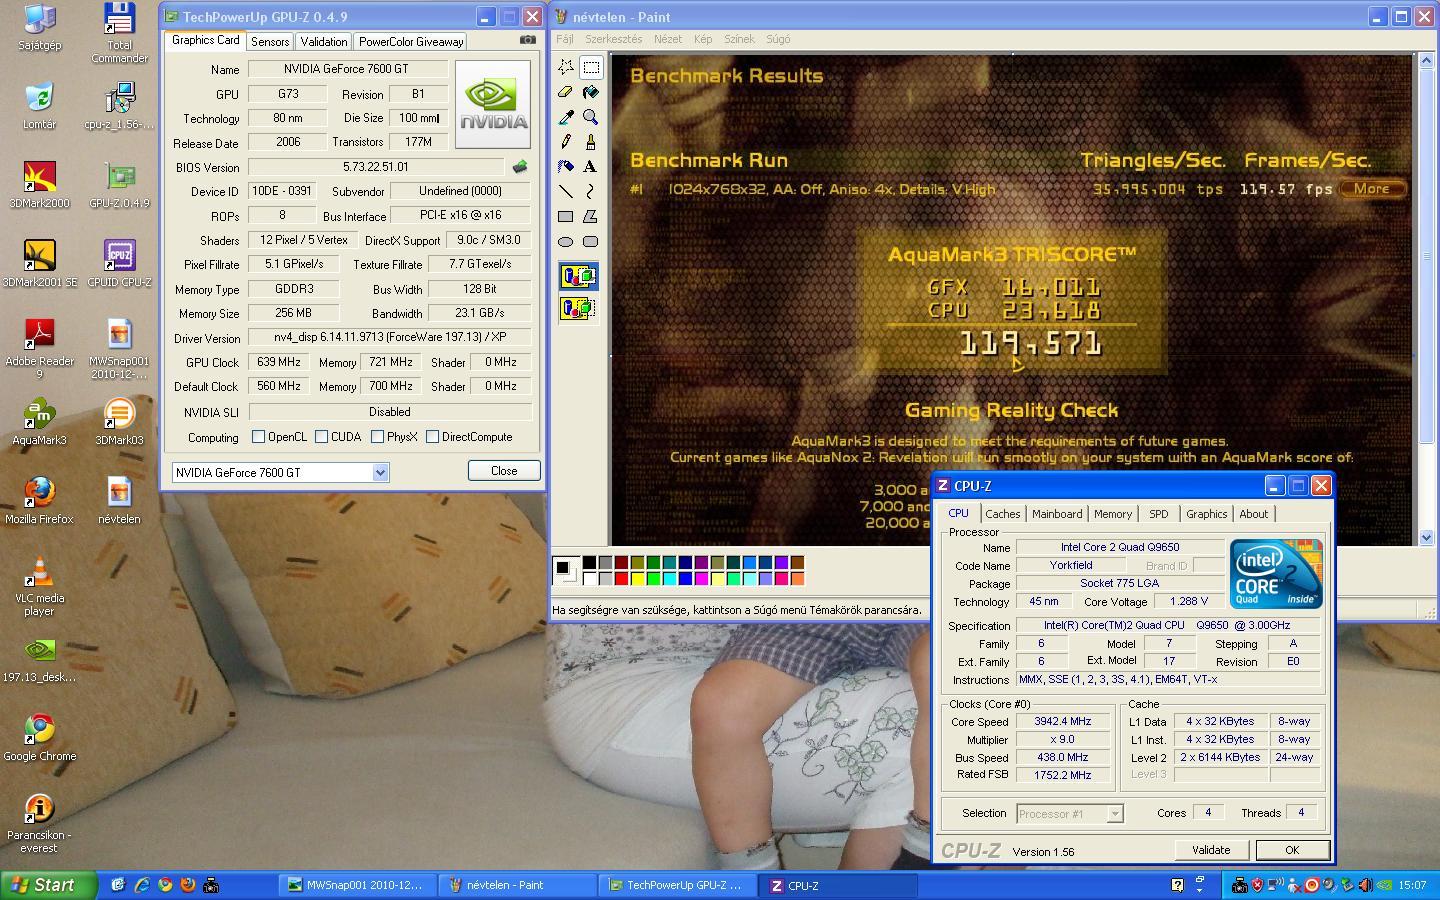The image size is (1440, 900).
Task: Choose the Fill With Color bucket tool
Action: click(591, 92)
